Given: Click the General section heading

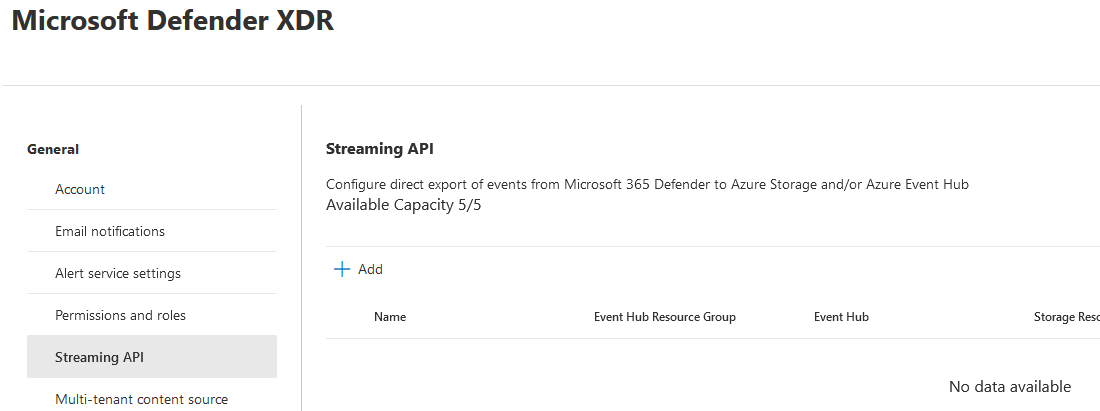Looking at the screenshot, I should (53, 149).
